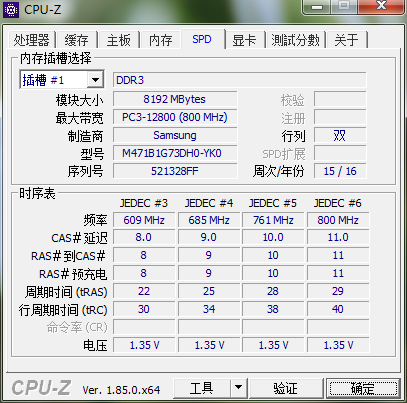Image resolution: width=407 pixels, height=403 pixels.
Task: Select the Samsung manufacturer value
Action: point(175,135)
